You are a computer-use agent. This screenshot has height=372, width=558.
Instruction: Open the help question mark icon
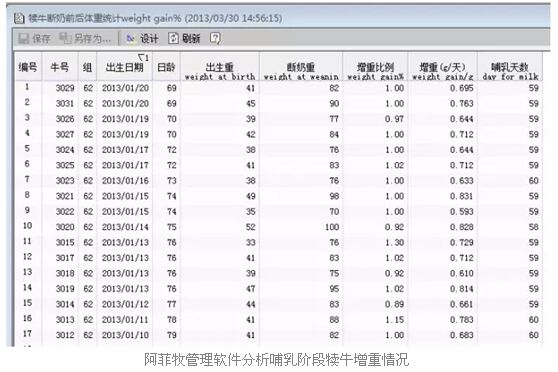215,38
